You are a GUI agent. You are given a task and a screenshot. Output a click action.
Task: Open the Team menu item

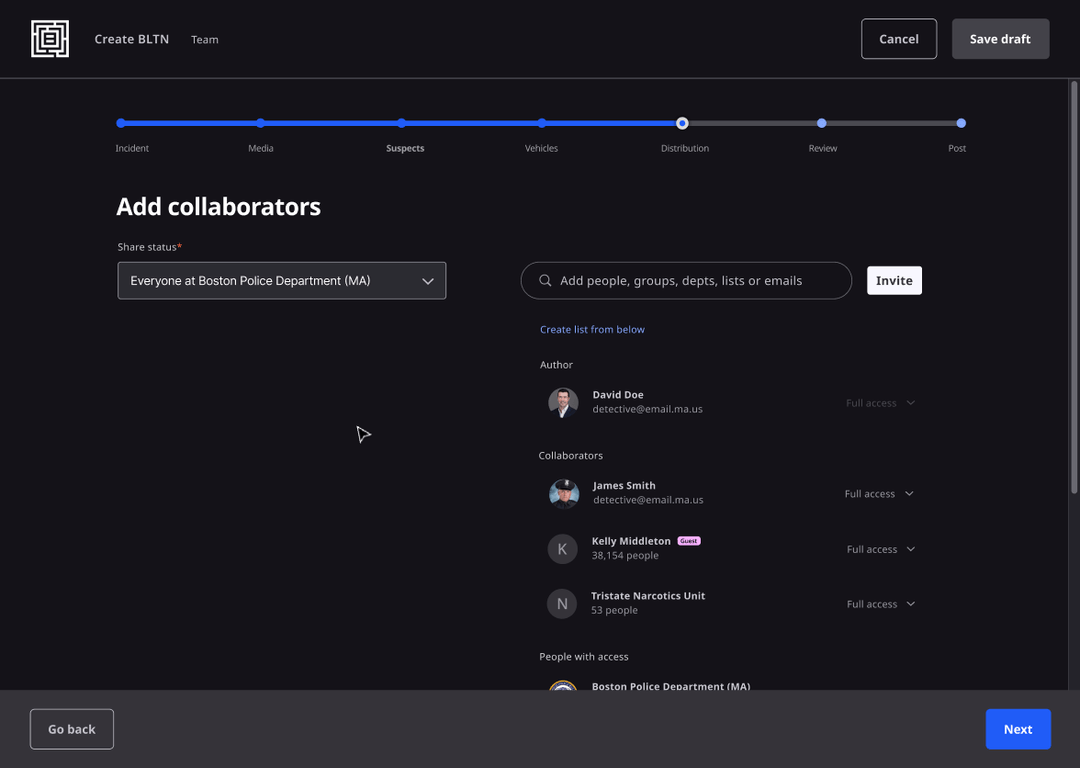204,39
